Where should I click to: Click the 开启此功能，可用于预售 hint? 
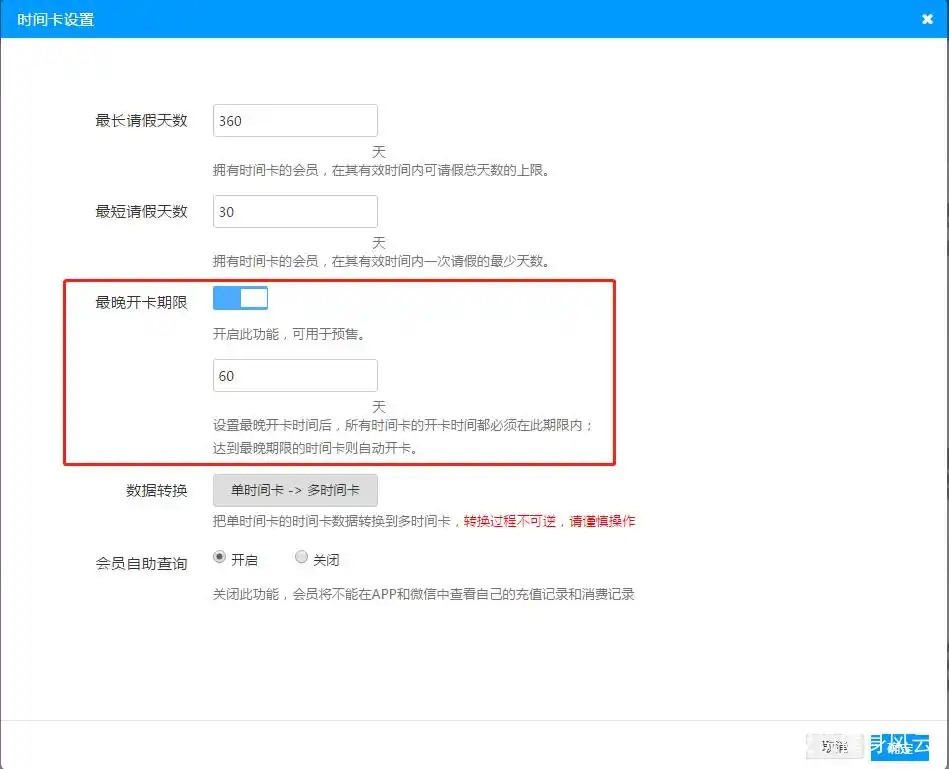[289, 335]
